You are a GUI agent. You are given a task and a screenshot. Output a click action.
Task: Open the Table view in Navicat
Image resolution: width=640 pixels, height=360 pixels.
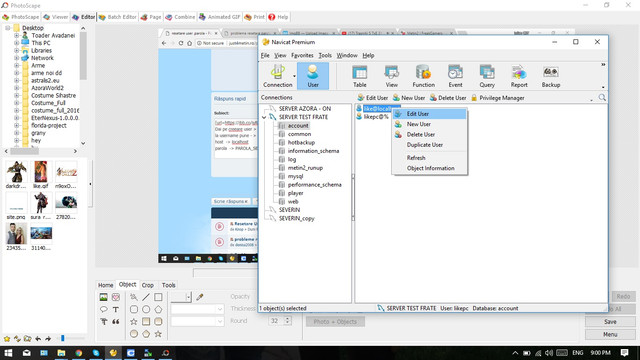click(x=359, y=76)
